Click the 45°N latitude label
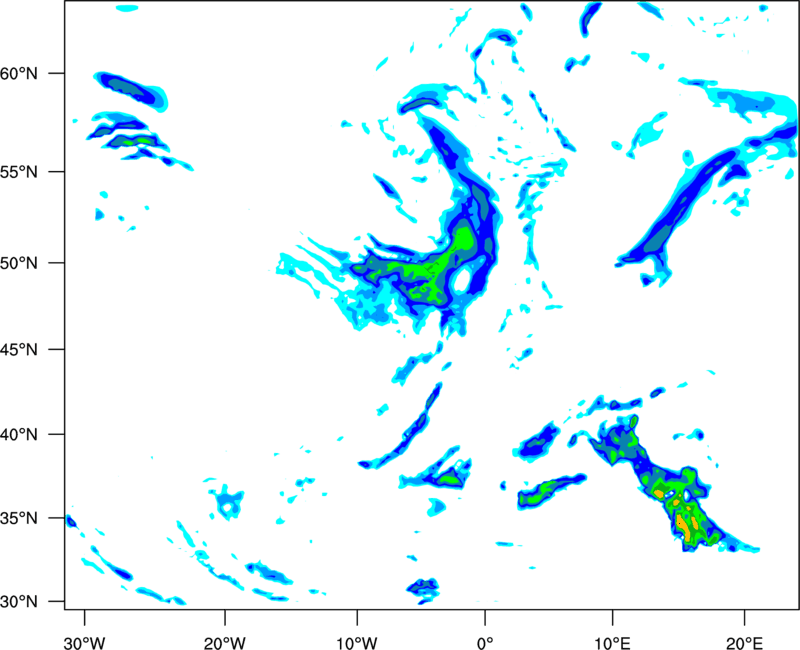This screenshot has height=650, width=800. tap(19, 349)
